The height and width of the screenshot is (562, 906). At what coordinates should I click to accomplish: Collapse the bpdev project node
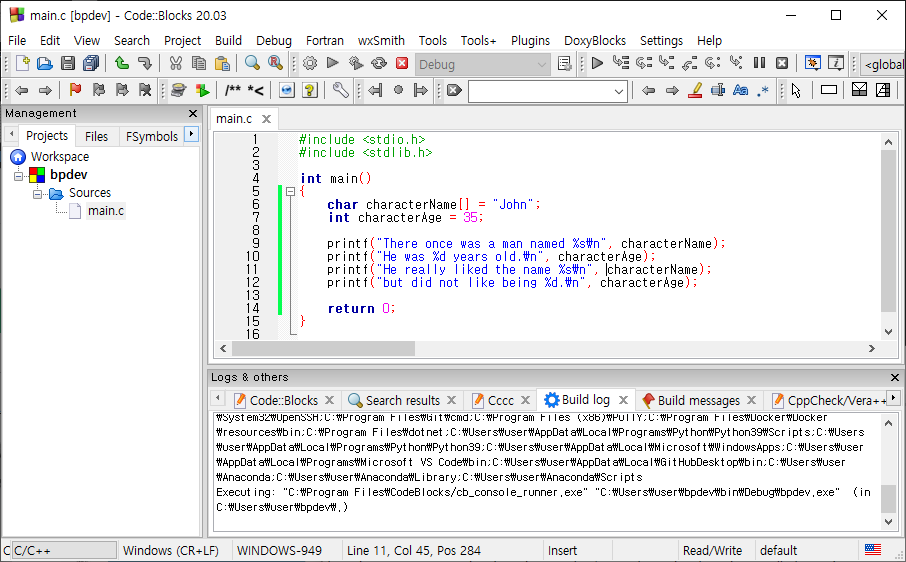coord(18,175)
